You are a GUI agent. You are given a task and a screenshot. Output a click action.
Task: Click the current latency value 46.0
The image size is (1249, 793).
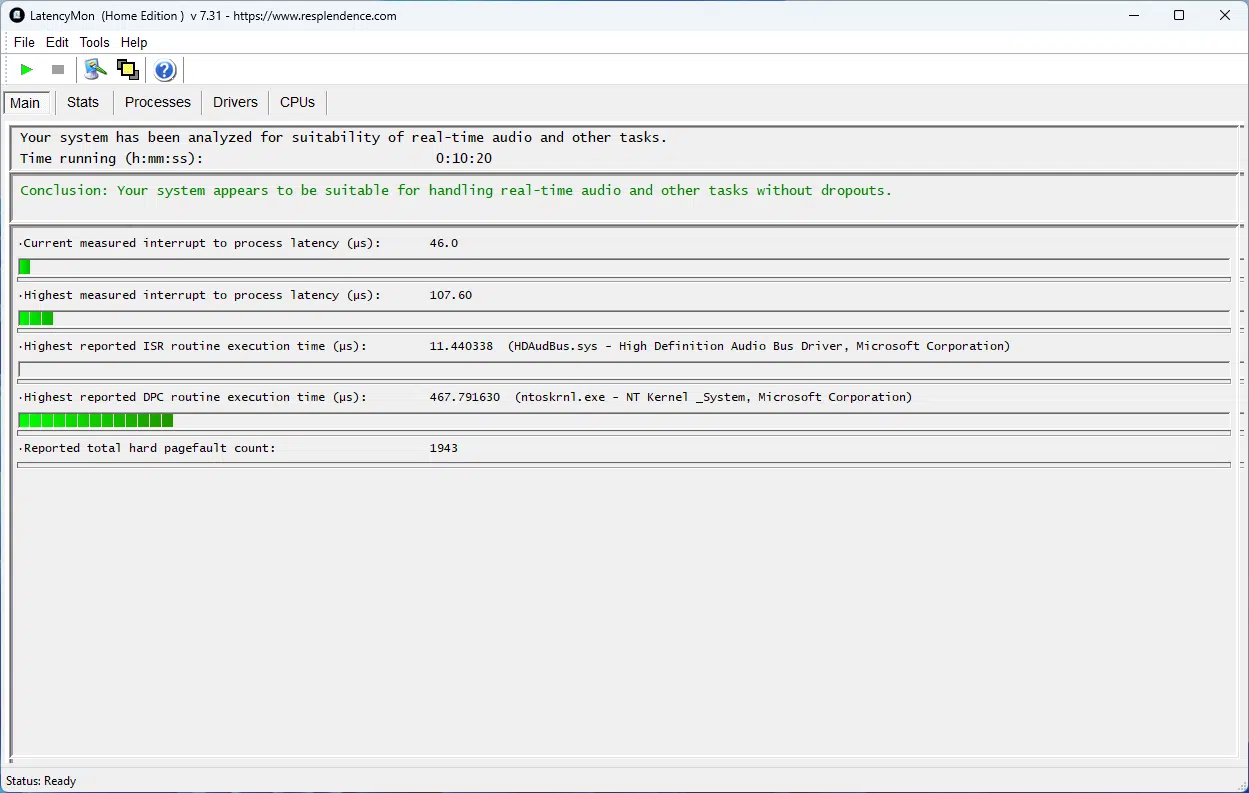(x=444, y=243)
